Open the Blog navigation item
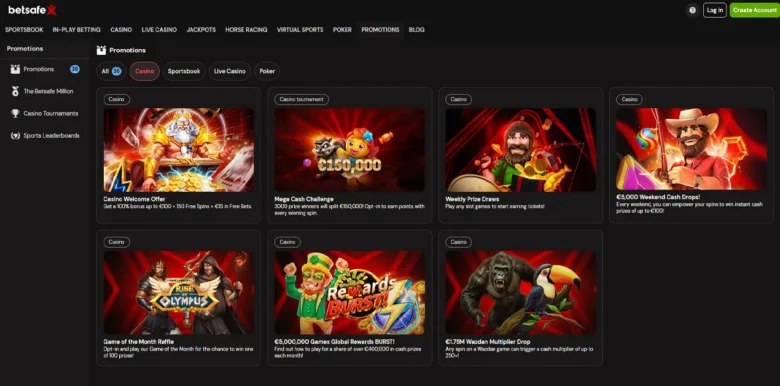The image size is (780, 386). (417, 30)
